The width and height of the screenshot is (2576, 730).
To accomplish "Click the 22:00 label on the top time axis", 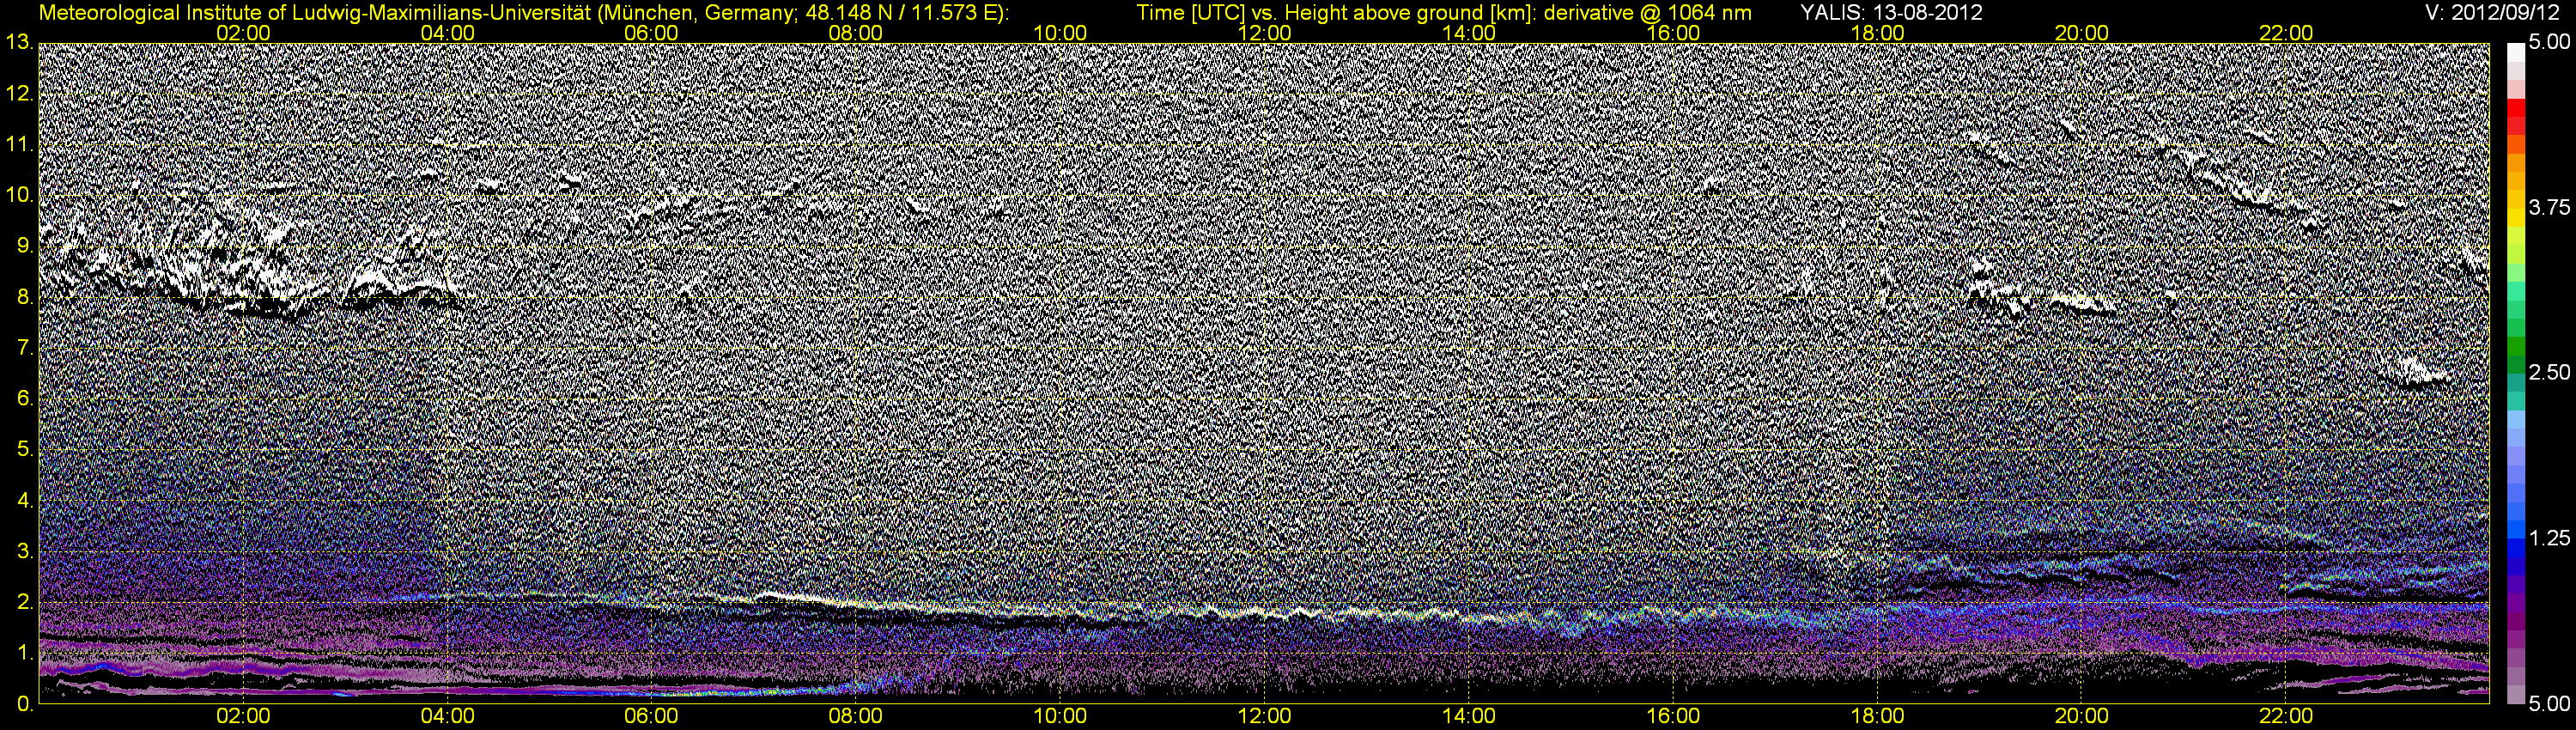I will (2286, 33).
